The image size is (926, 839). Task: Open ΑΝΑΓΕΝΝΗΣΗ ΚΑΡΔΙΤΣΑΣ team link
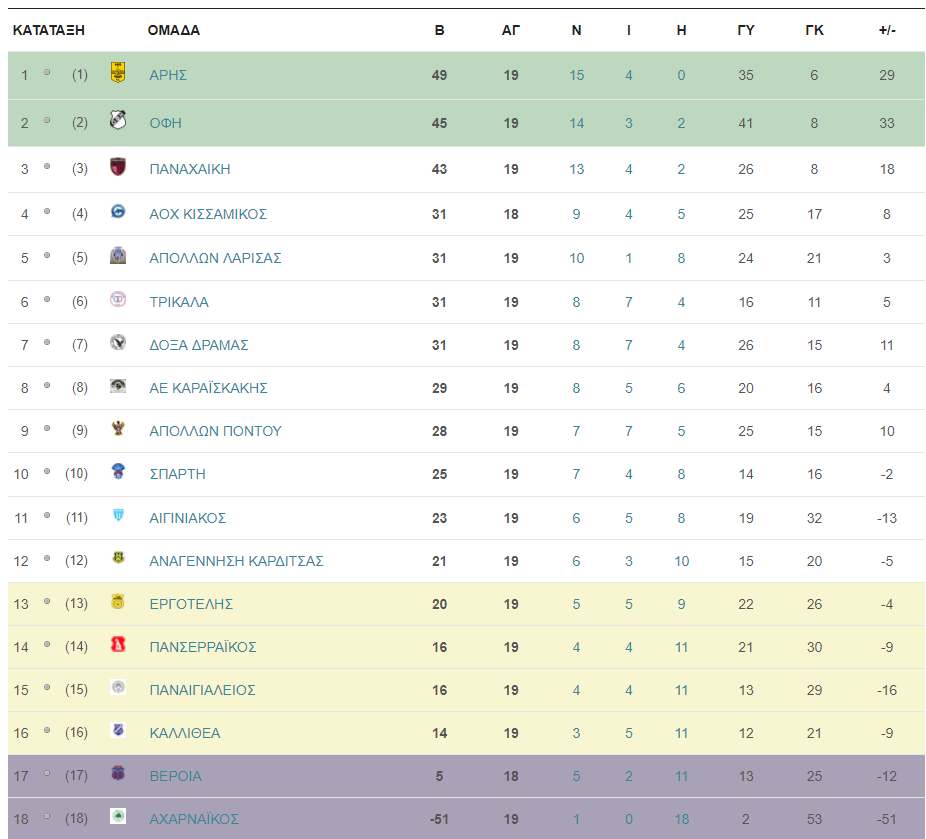(x=236, y=561)
